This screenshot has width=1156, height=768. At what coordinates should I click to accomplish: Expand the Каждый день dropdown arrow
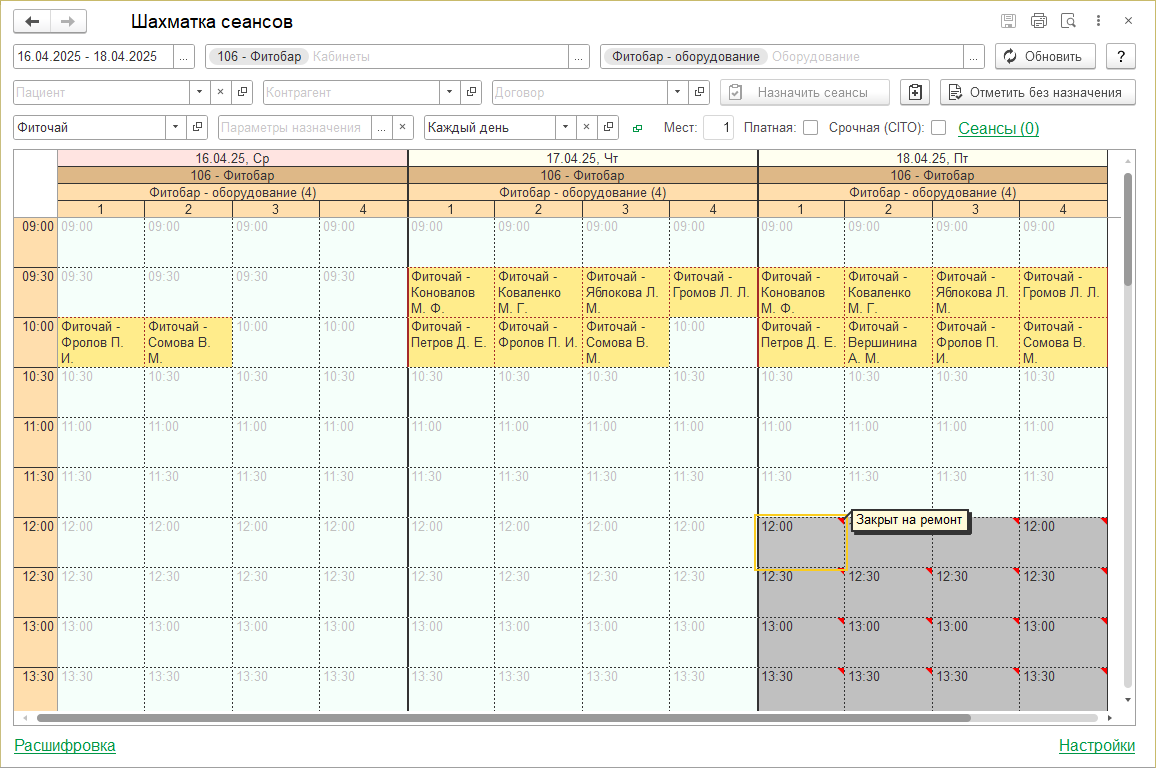click(565, 128)
